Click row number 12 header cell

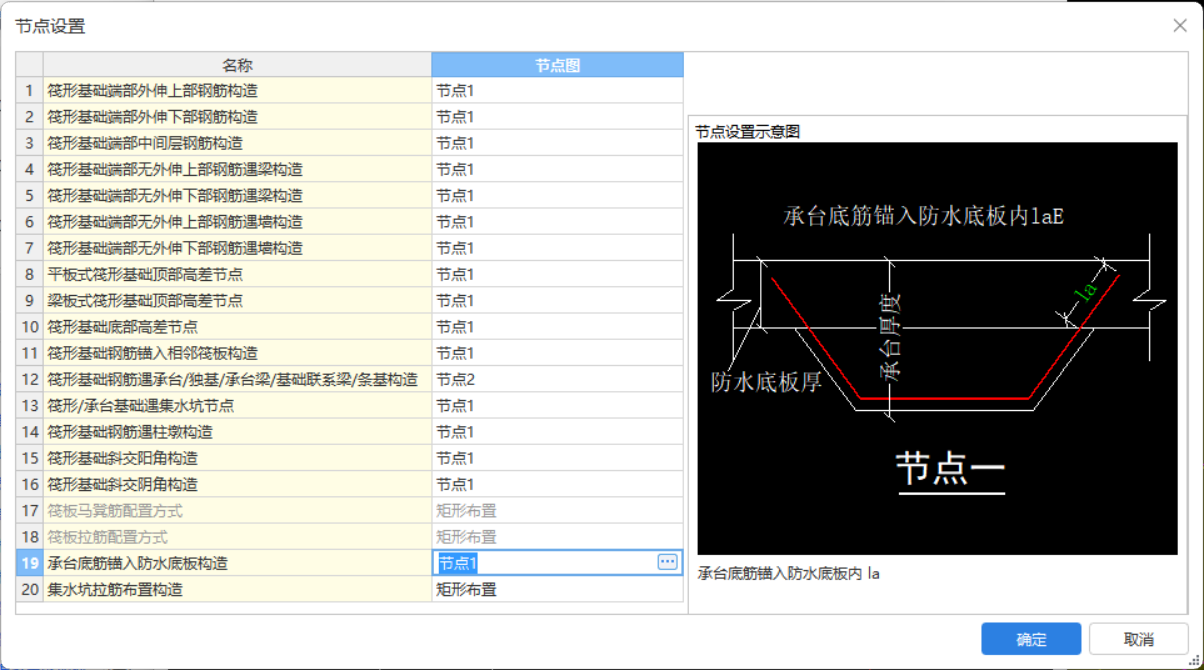[29, 379]
